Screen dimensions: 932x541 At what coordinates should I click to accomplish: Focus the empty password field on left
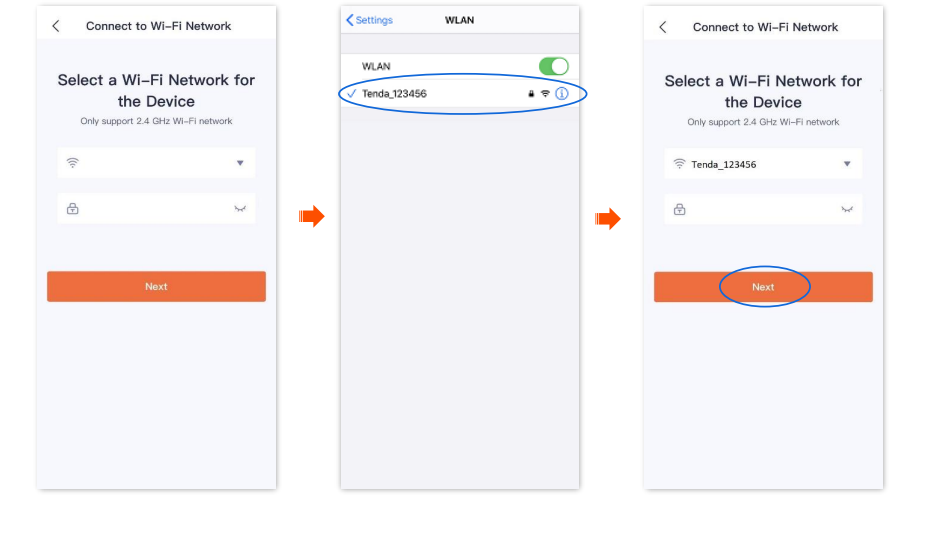tap(156, 209)
